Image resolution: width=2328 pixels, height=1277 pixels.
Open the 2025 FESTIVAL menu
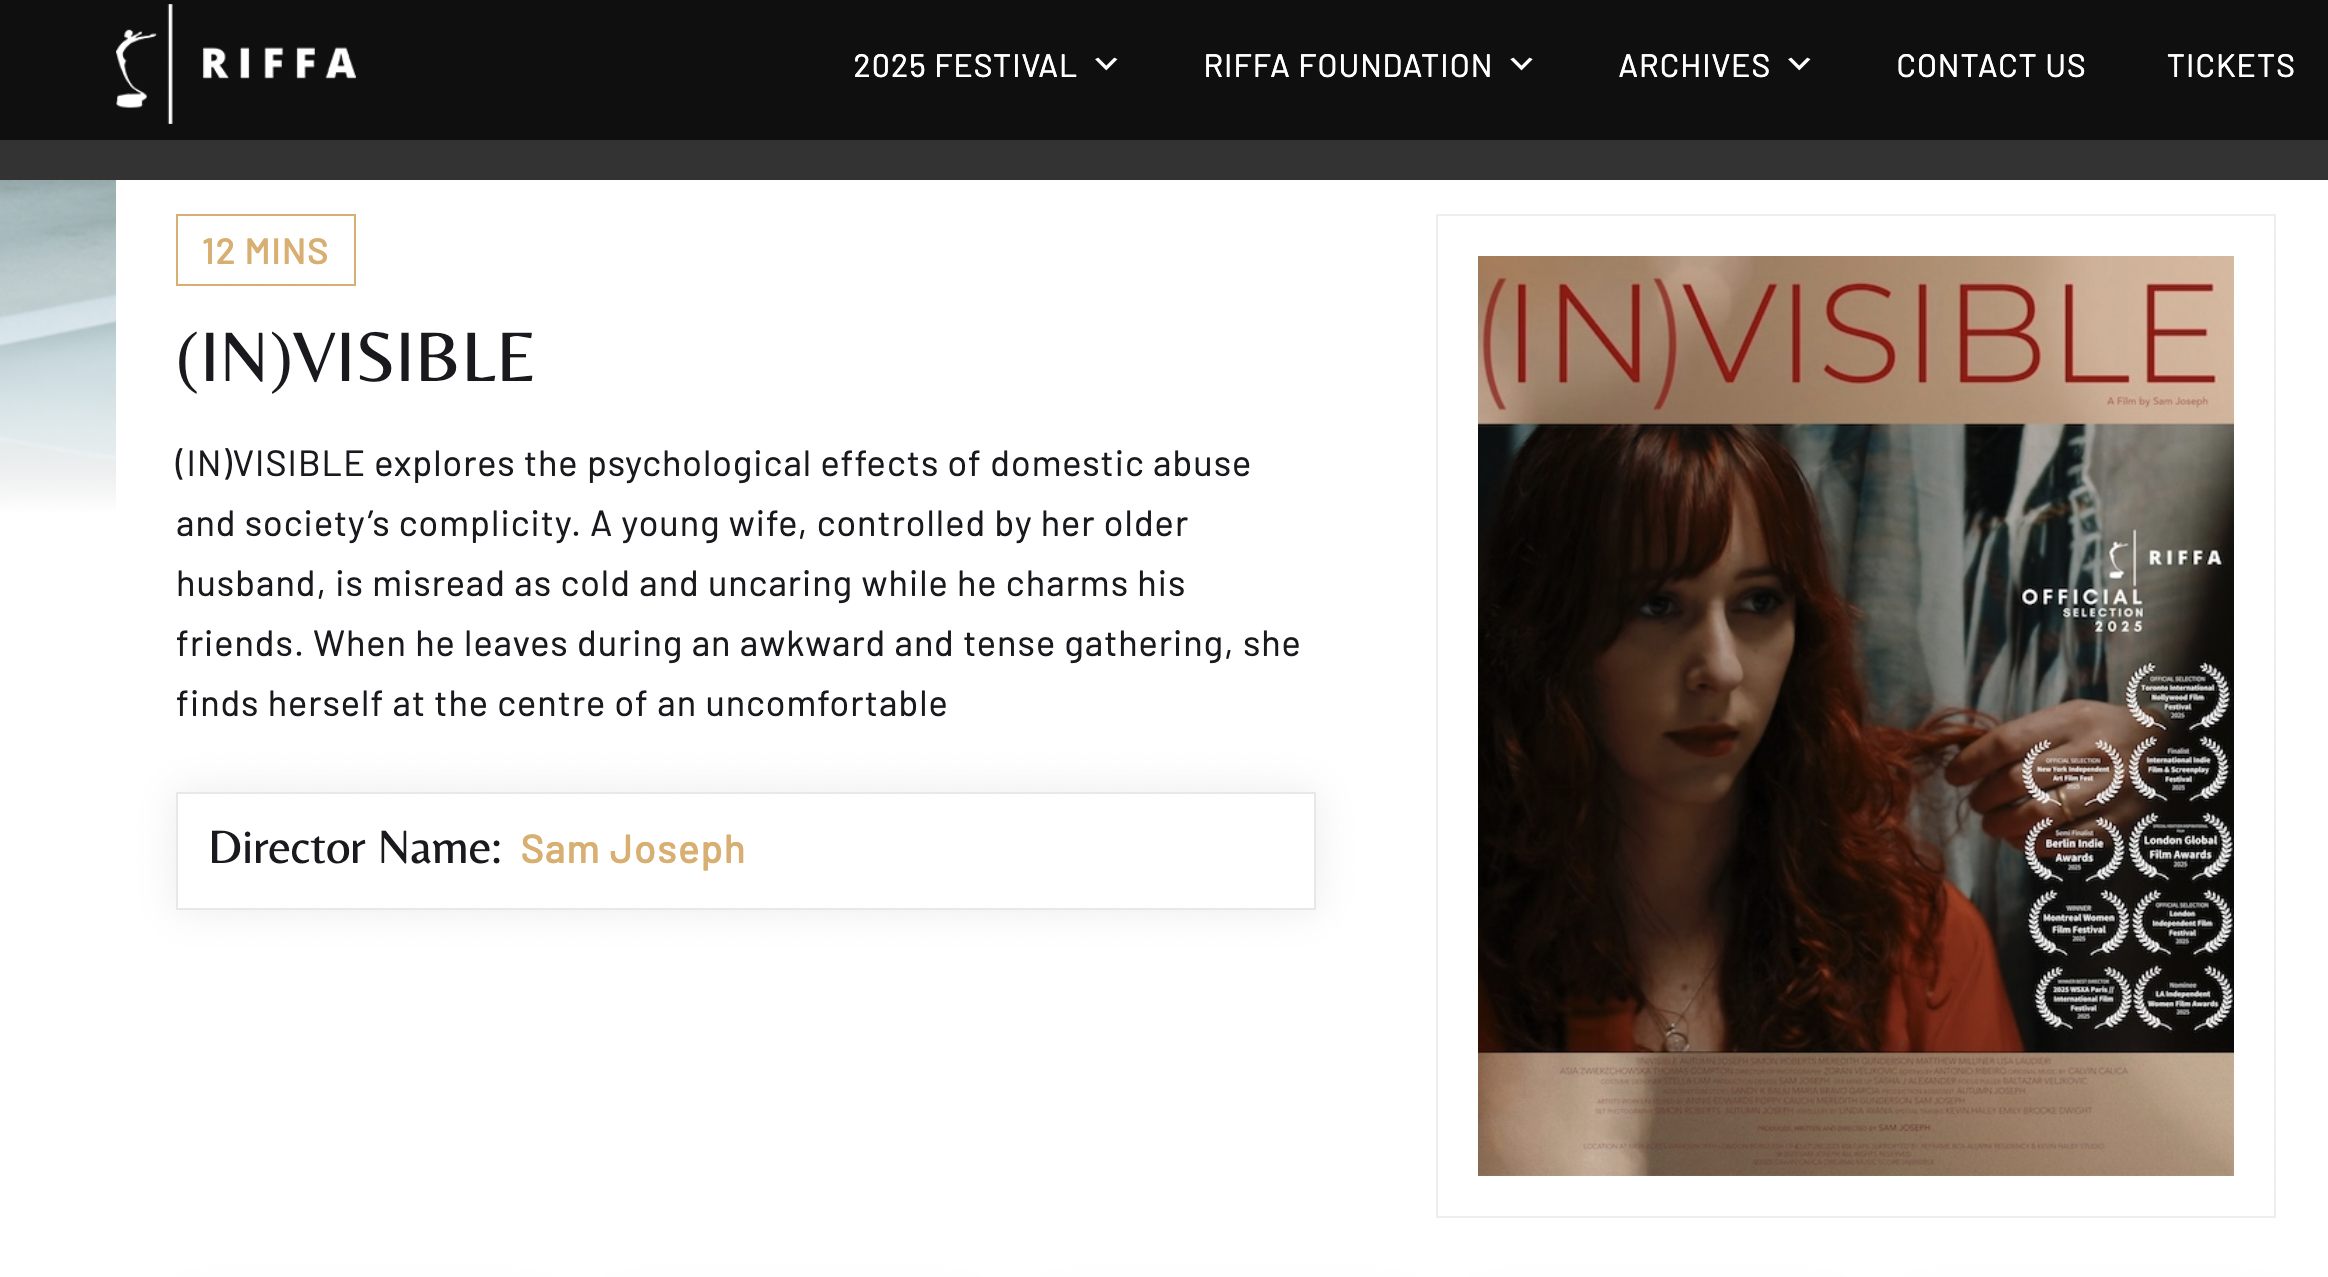tap(963, 66)
